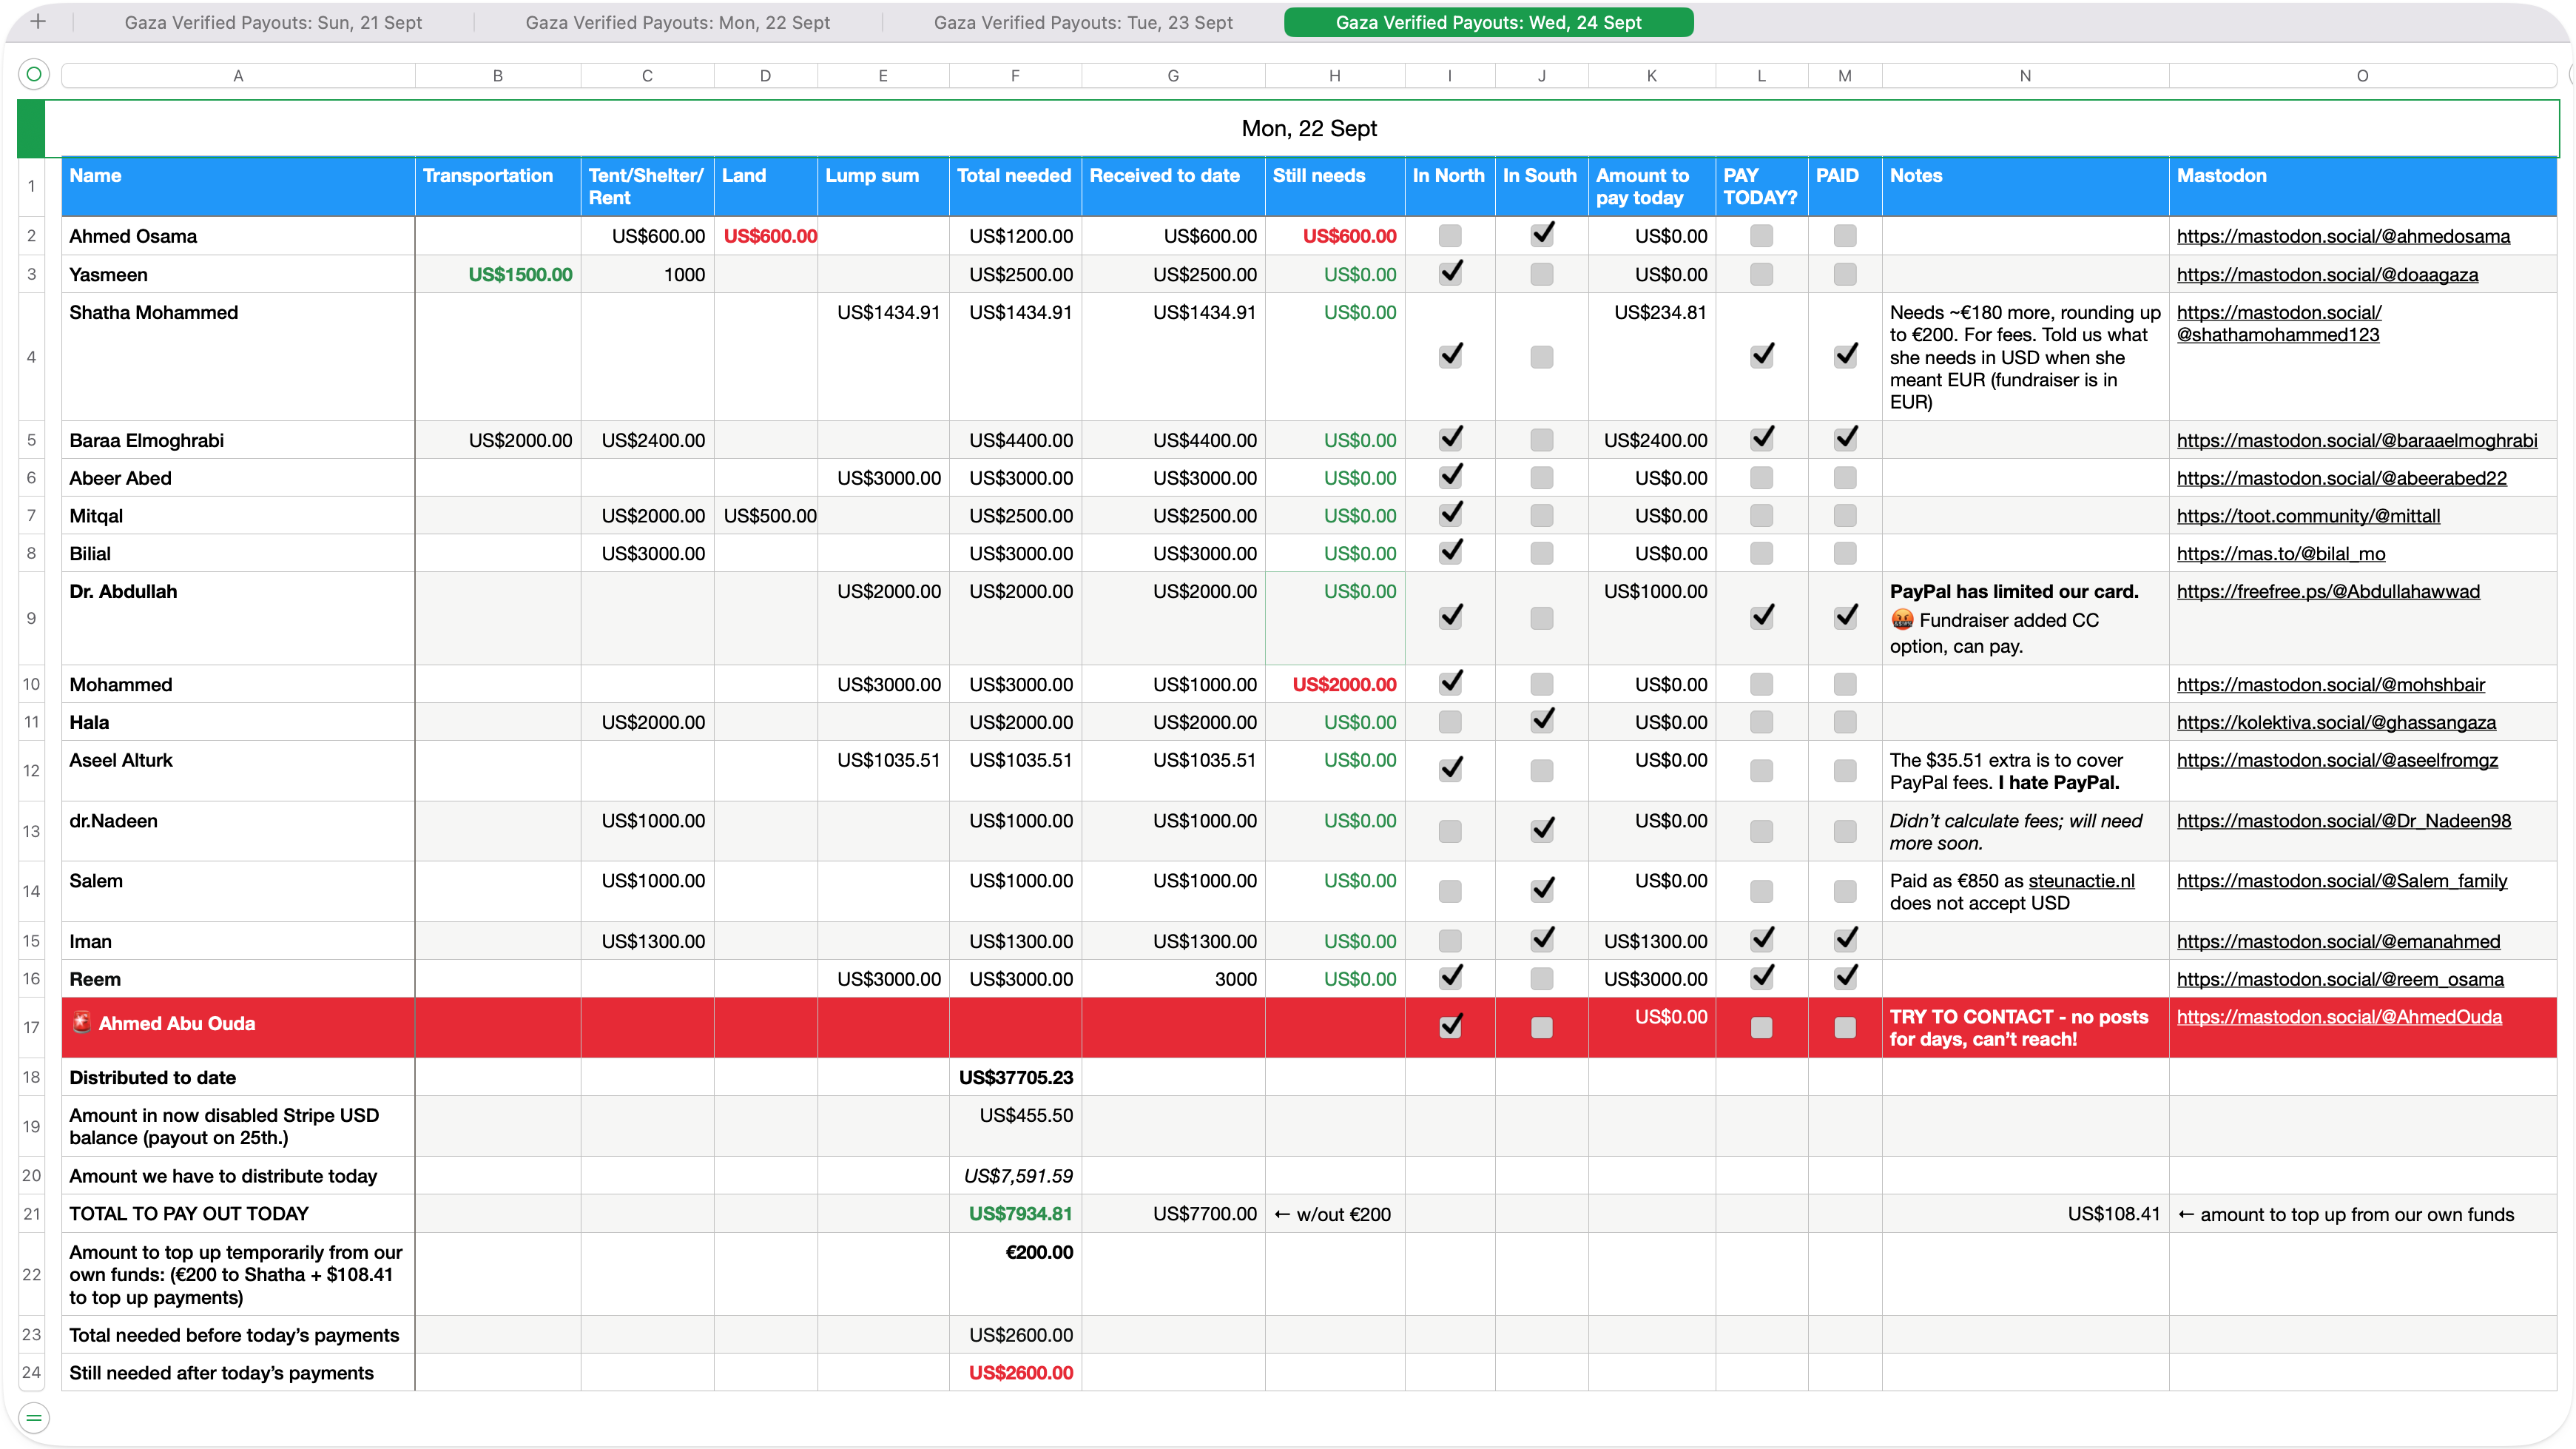Click the add sheet plus icon
Viewport: 2576px width, 1449px height.
click(38, 21)
